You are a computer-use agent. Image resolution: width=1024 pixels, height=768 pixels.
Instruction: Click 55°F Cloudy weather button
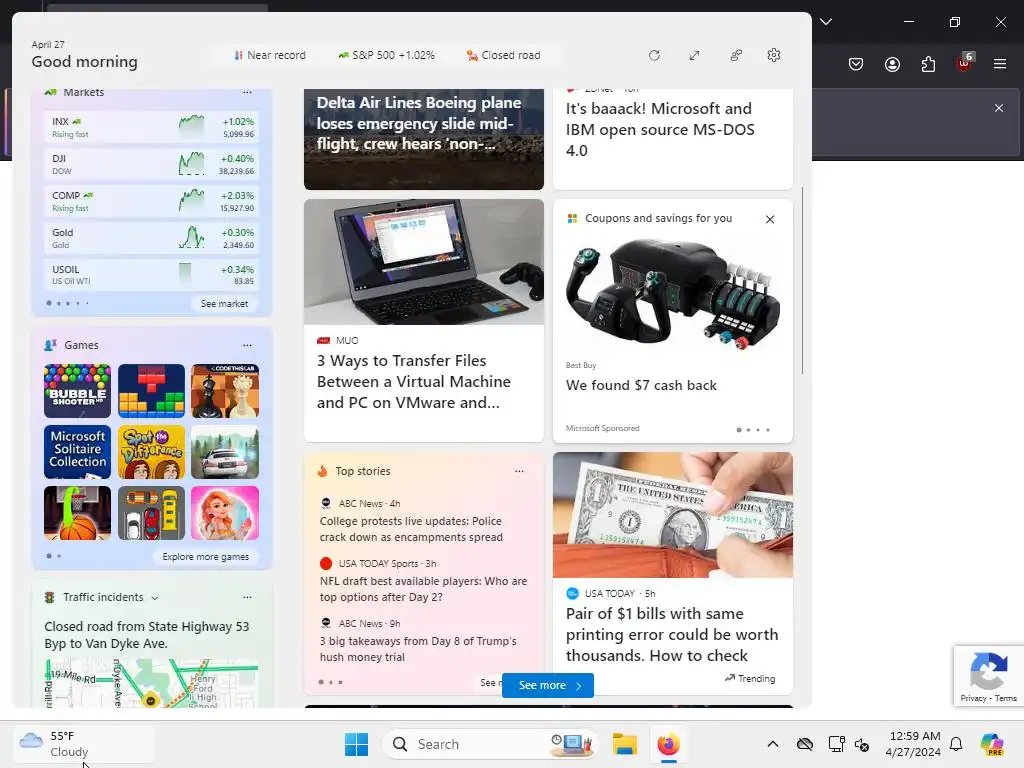84,744
